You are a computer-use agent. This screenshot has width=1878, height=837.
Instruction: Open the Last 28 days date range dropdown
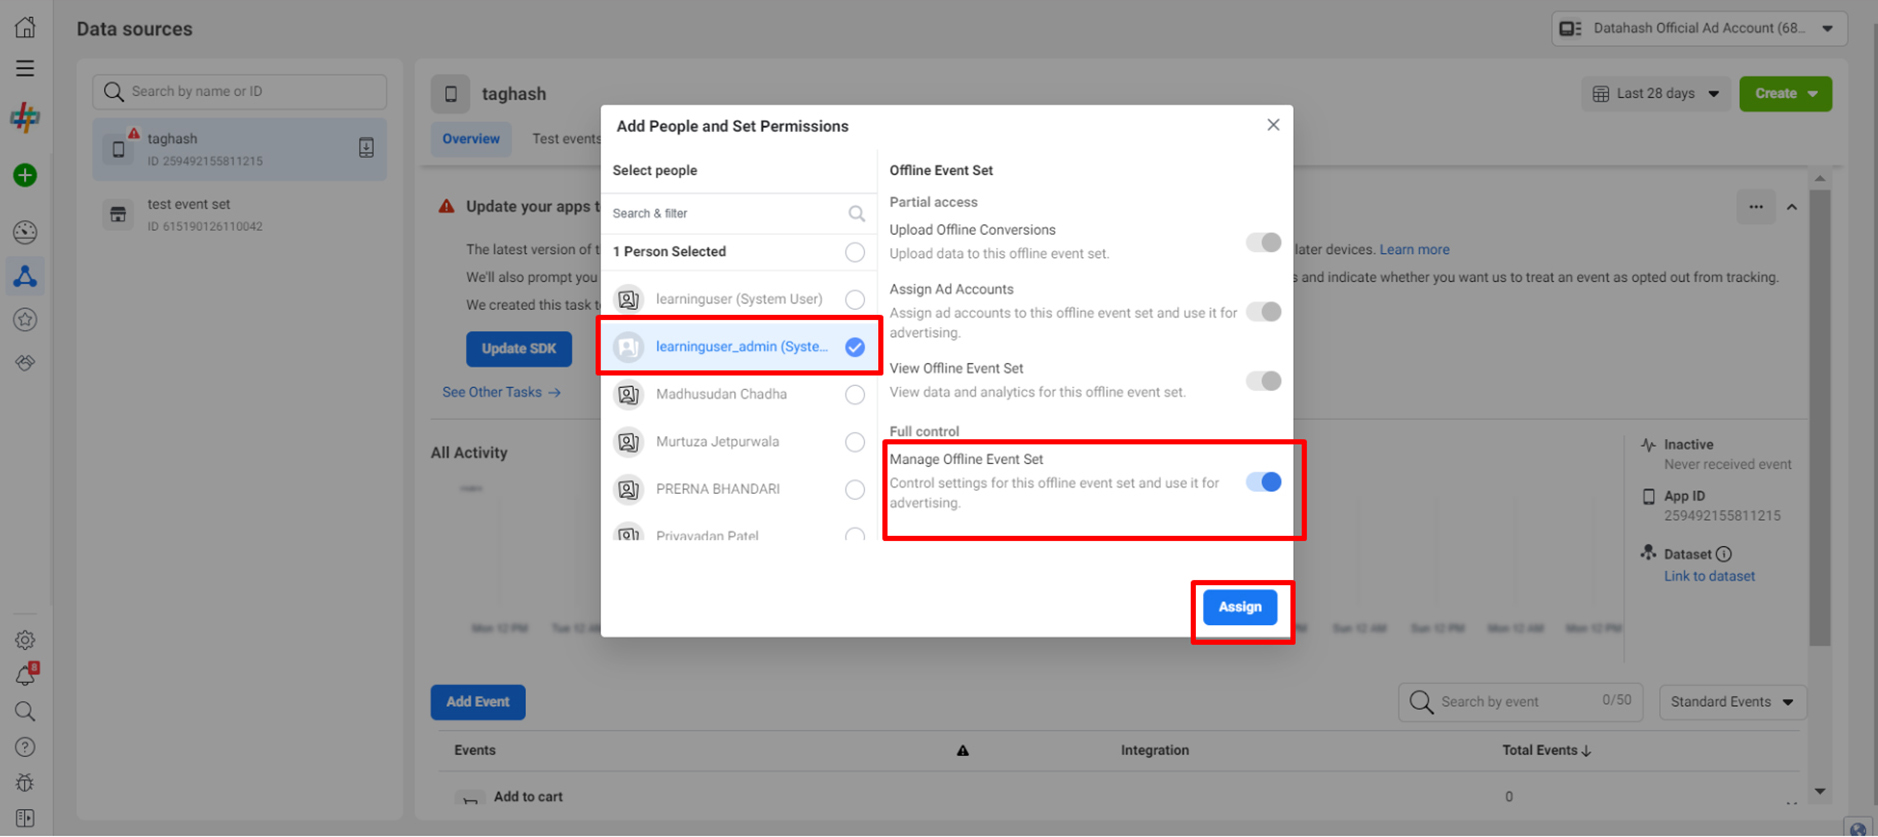(x=1656, y=93)
